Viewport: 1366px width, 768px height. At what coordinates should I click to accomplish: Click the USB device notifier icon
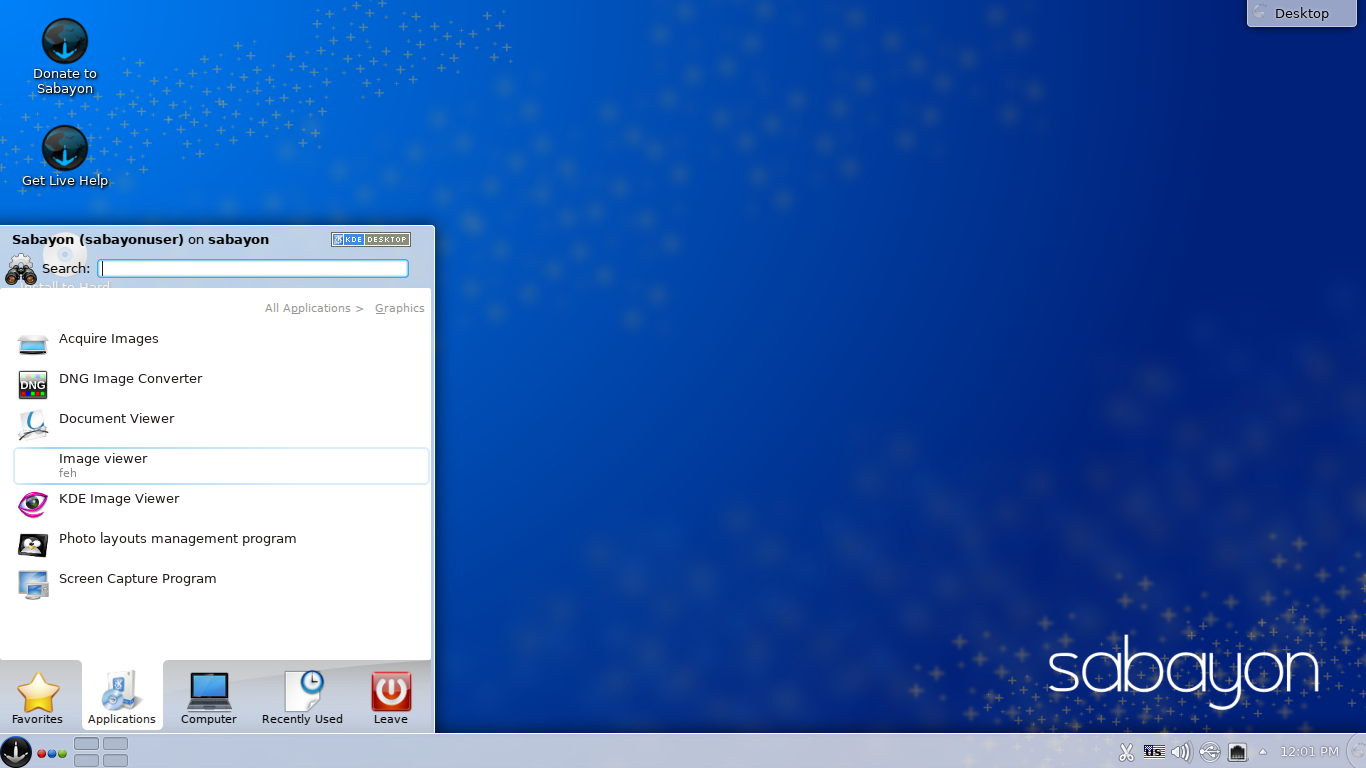tap(1209, 752)
